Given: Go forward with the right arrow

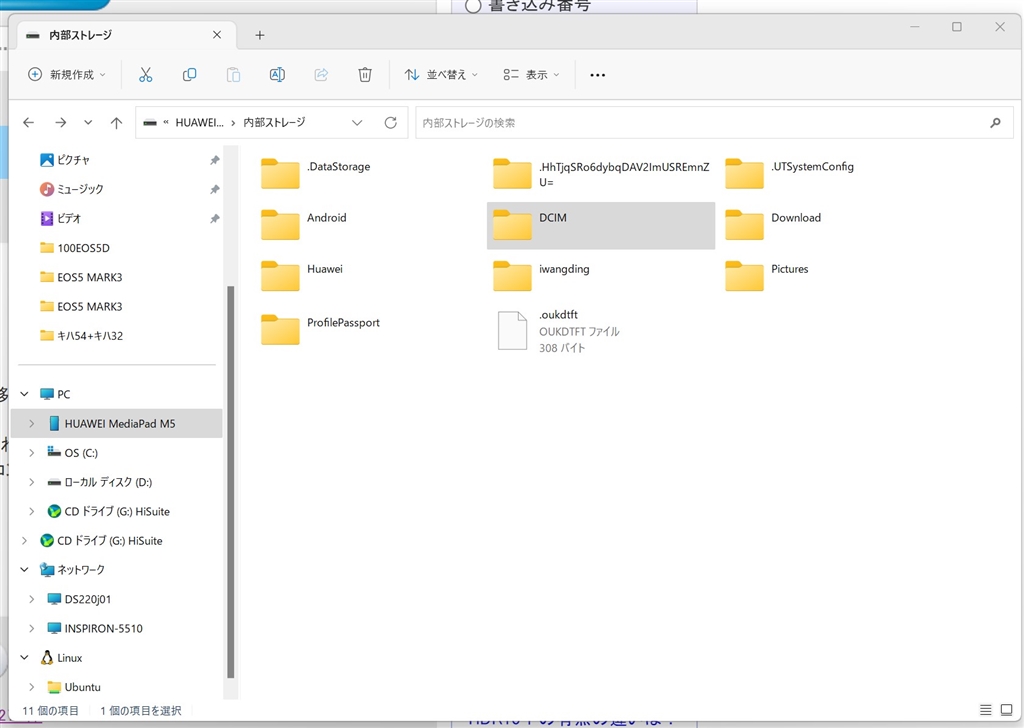Looking at the screenshot, I should click(61, 122).
